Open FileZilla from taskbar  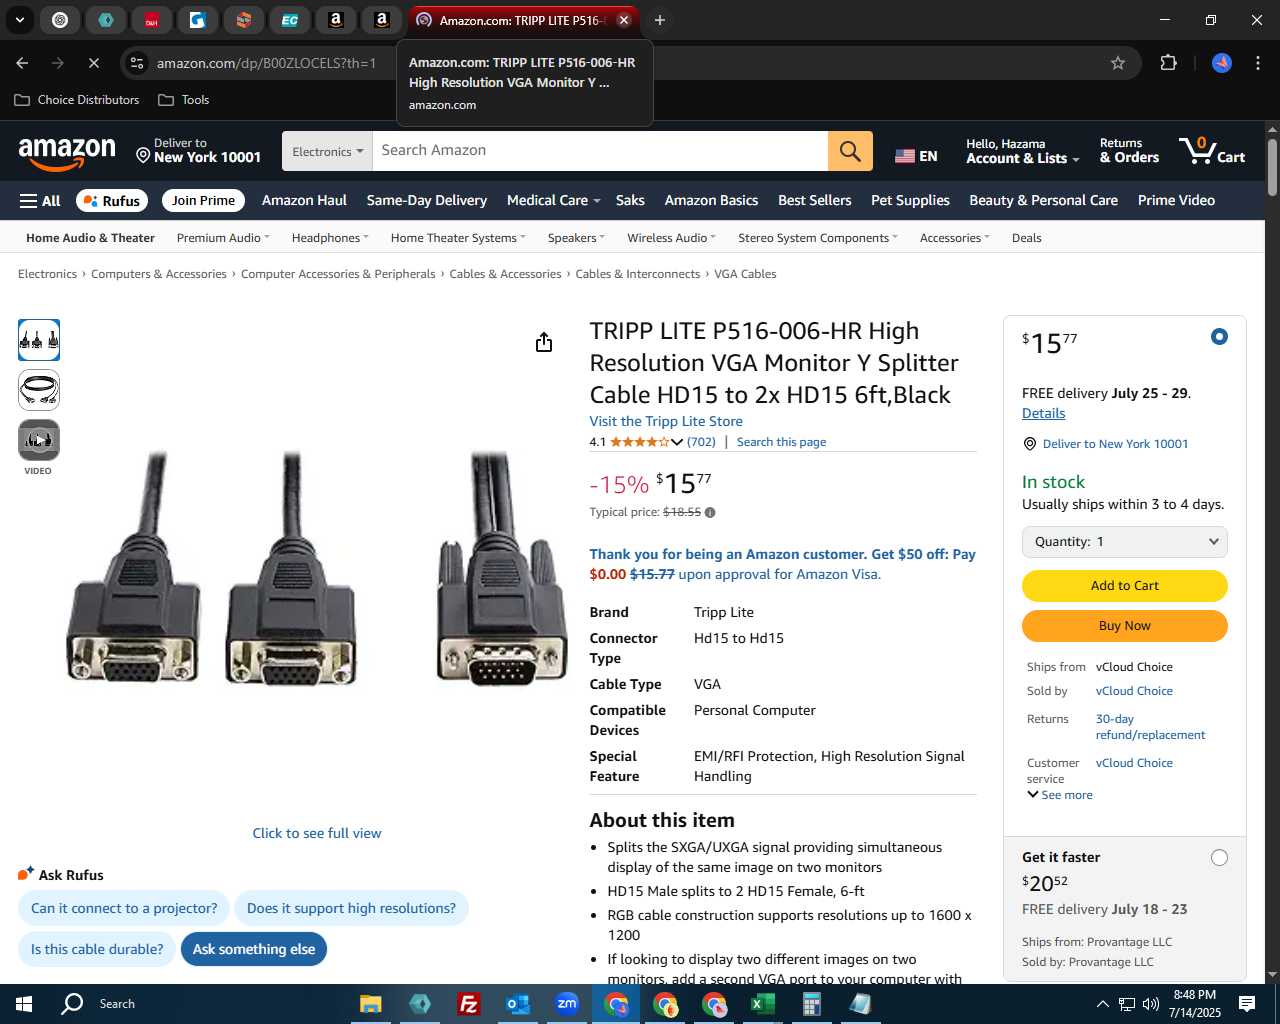tap(468, 1004)
